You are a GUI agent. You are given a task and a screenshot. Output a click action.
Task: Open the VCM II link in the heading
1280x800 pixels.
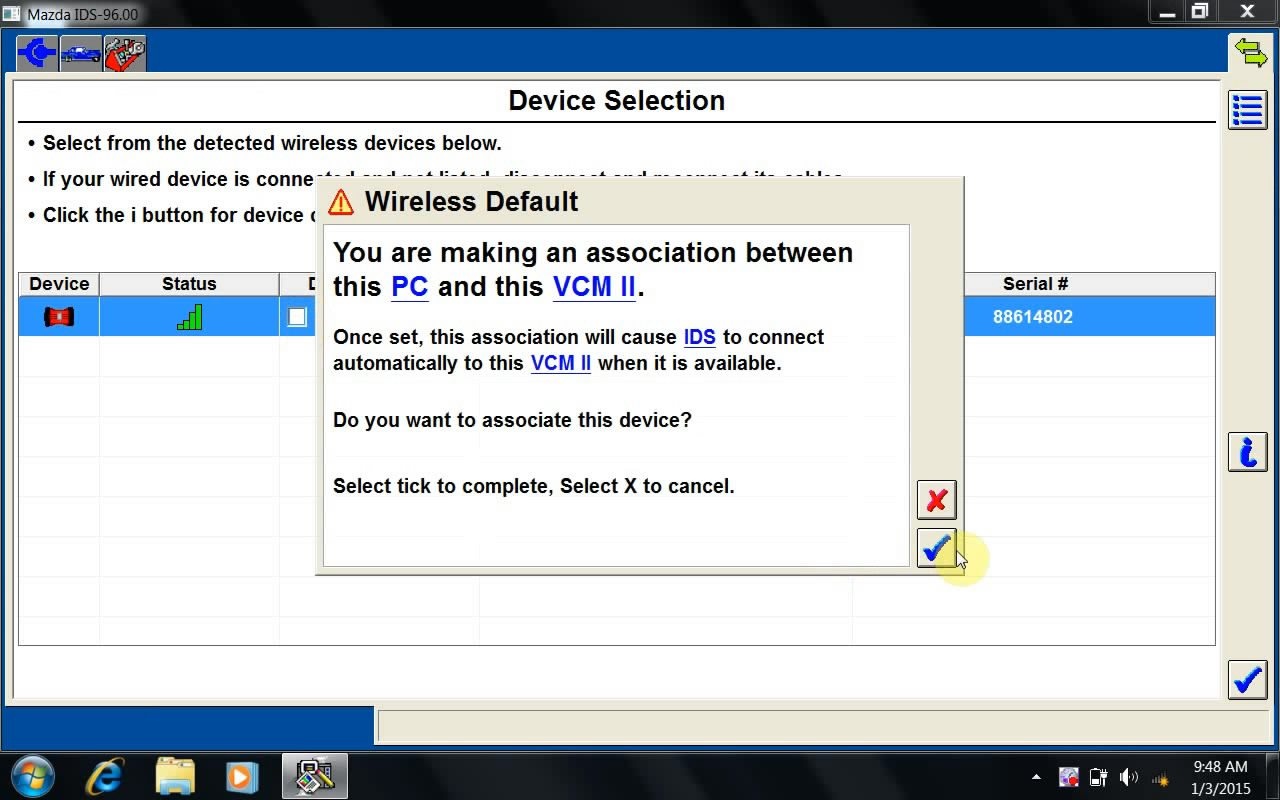(x=594, y=287)
